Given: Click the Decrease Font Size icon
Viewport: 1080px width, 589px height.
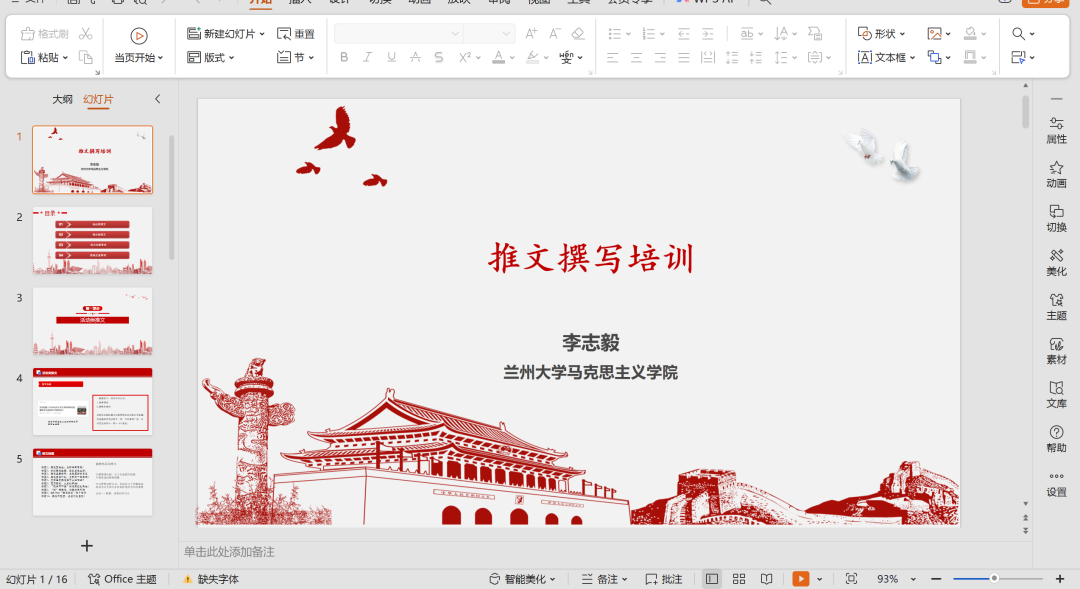Looking at the screenshot, I should (x=554, y=33).
